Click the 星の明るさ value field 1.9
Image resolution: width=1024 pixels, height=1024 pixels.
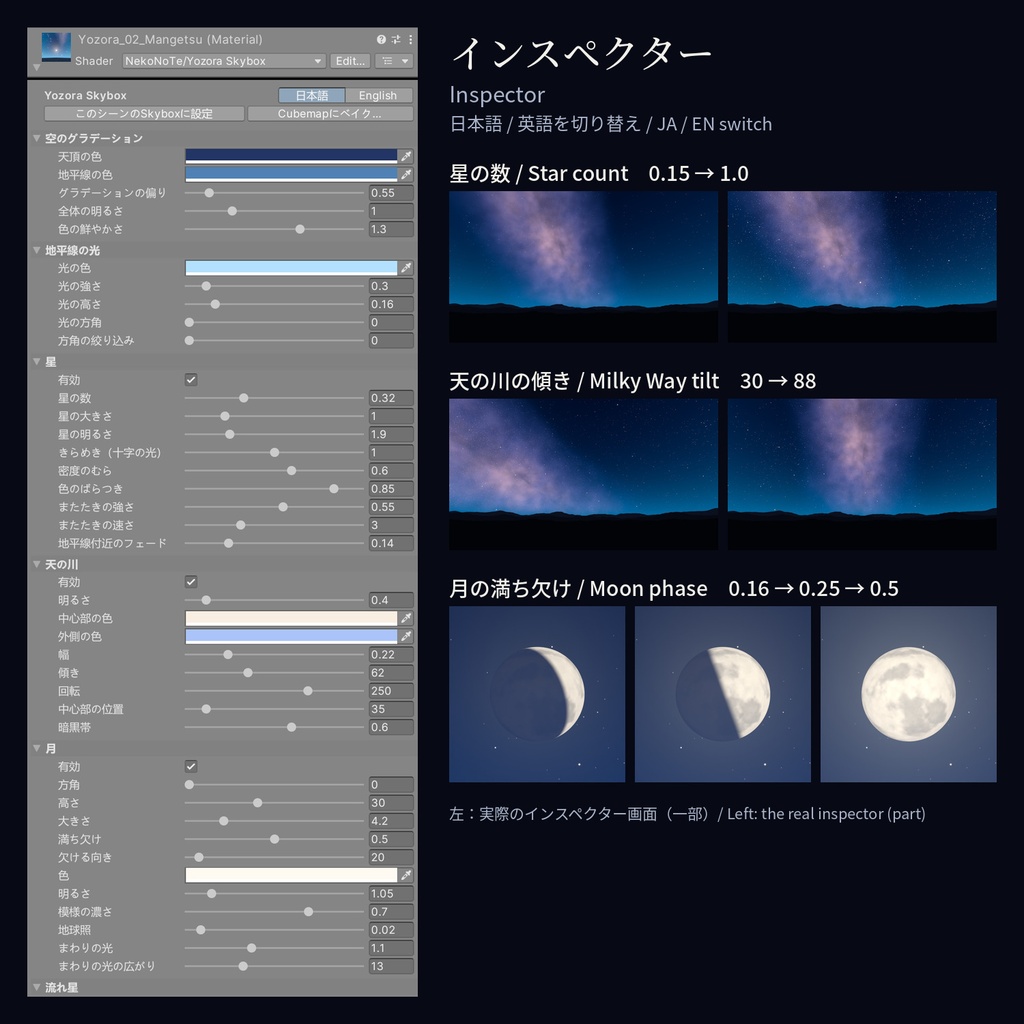tap(391, 434)
